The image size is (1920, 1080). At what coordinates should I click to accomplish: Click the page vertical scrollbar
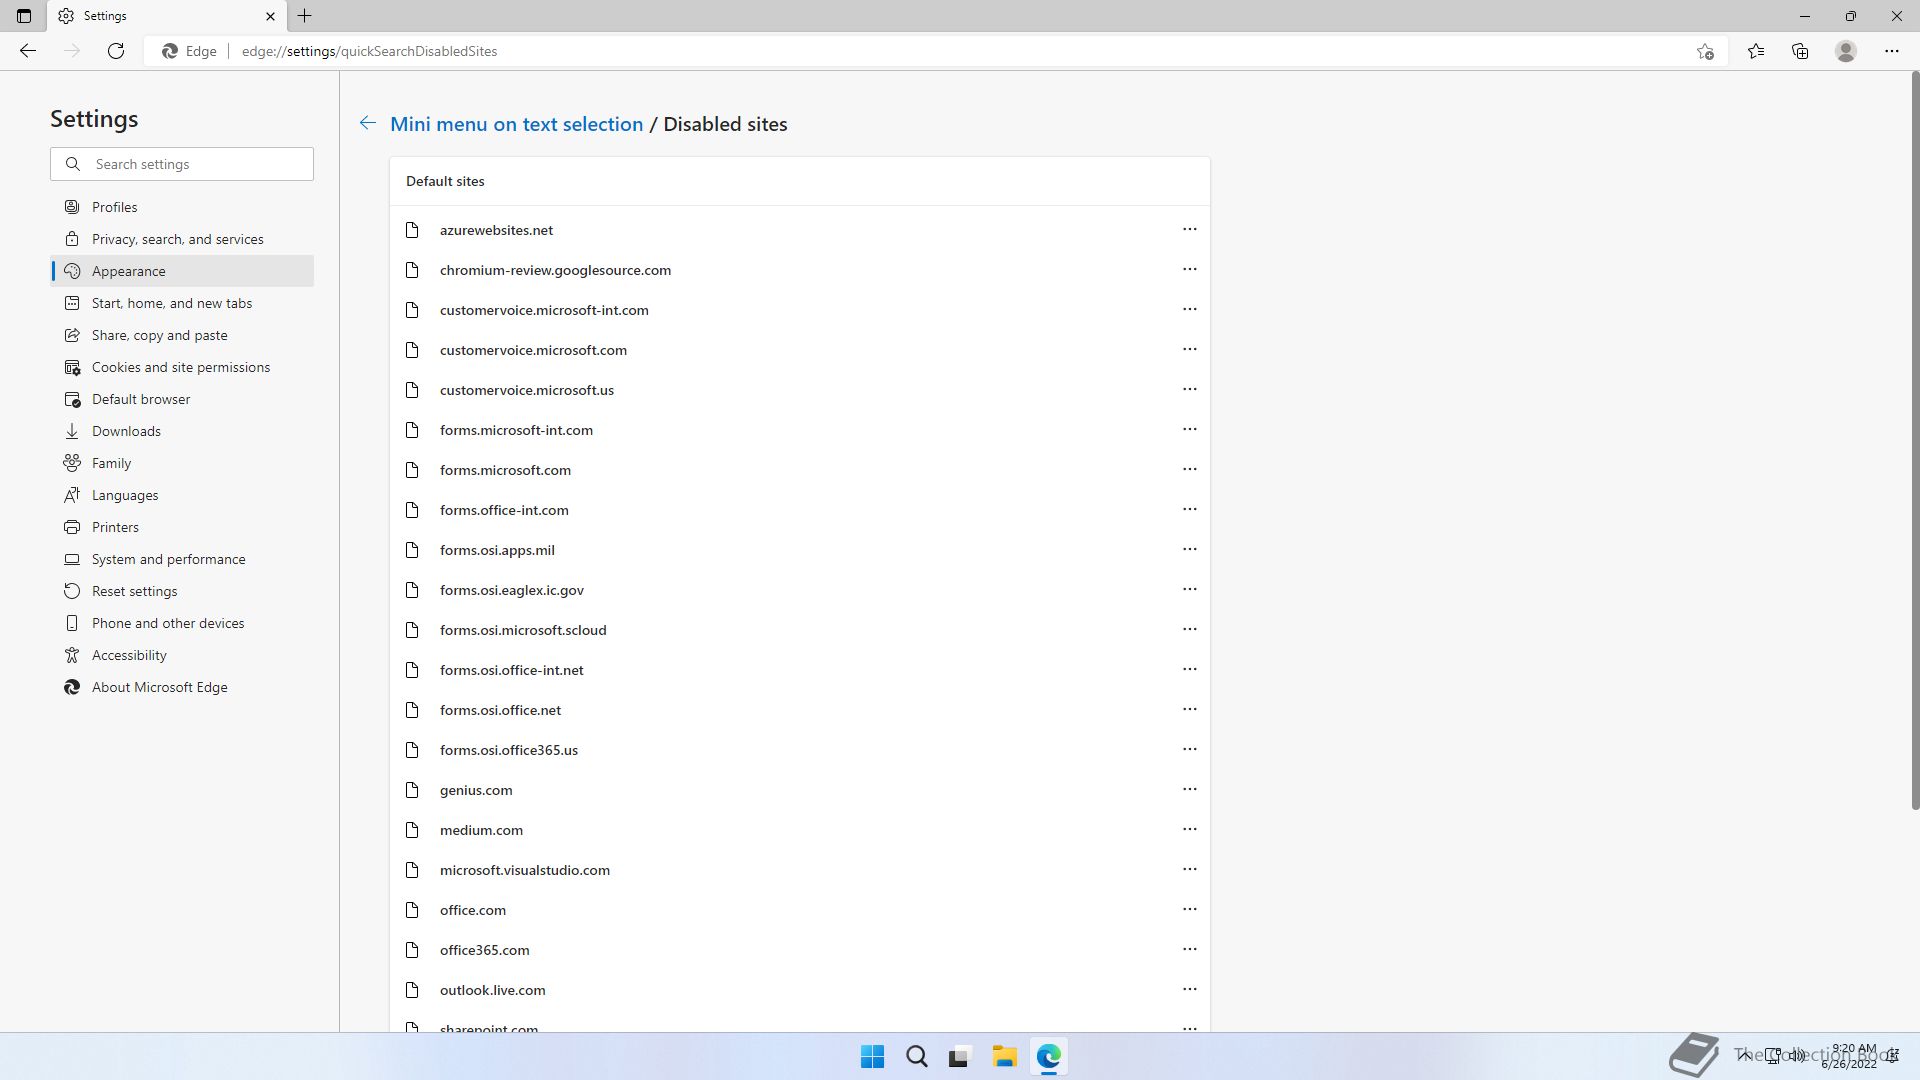click(x=1915, y=440)
